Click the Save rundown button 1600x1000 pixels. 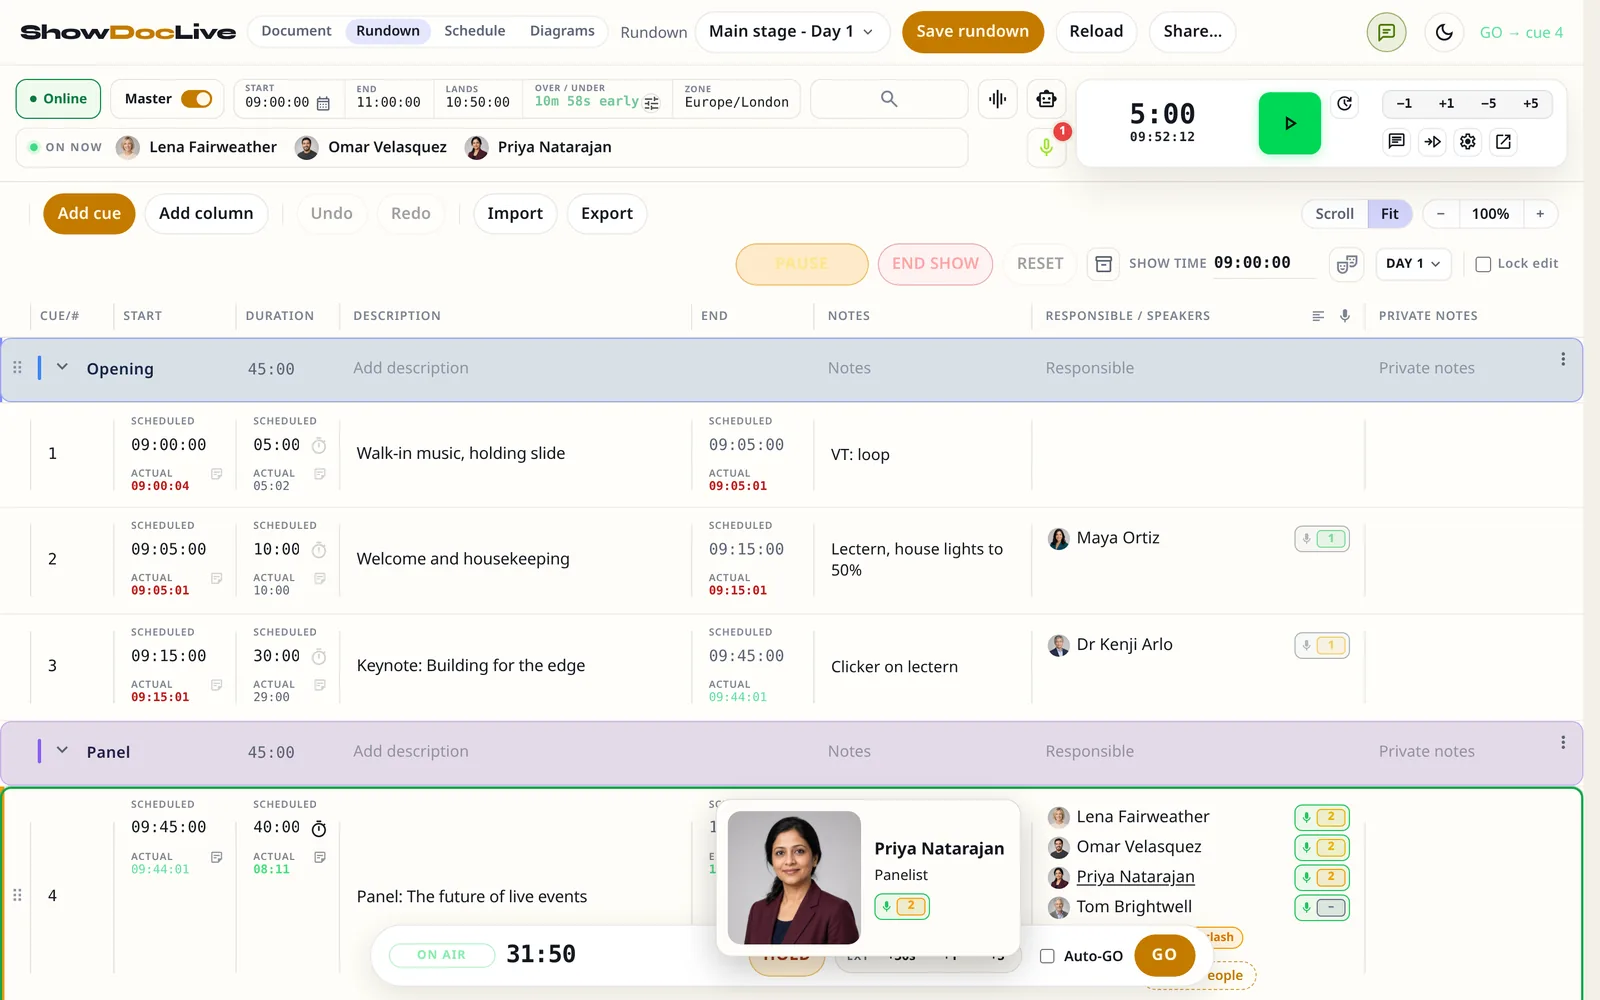tap(972, 32)
